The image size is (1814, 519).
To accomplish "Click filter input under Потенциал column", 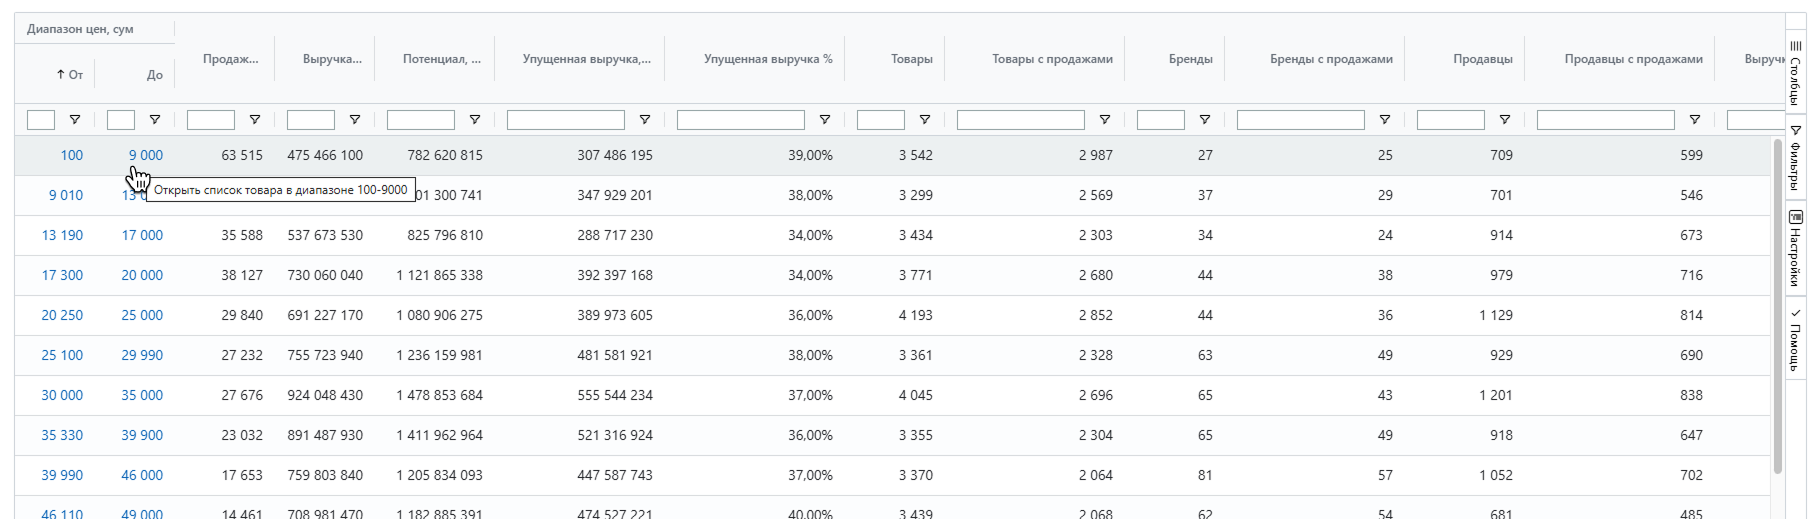I will (421, 120).
